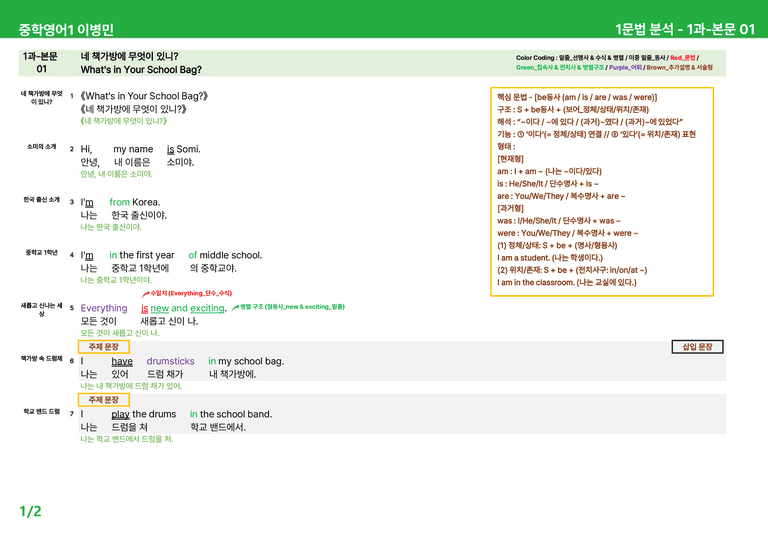Click the bold heading 'What's in Your School Bag?' in green band

141,70
